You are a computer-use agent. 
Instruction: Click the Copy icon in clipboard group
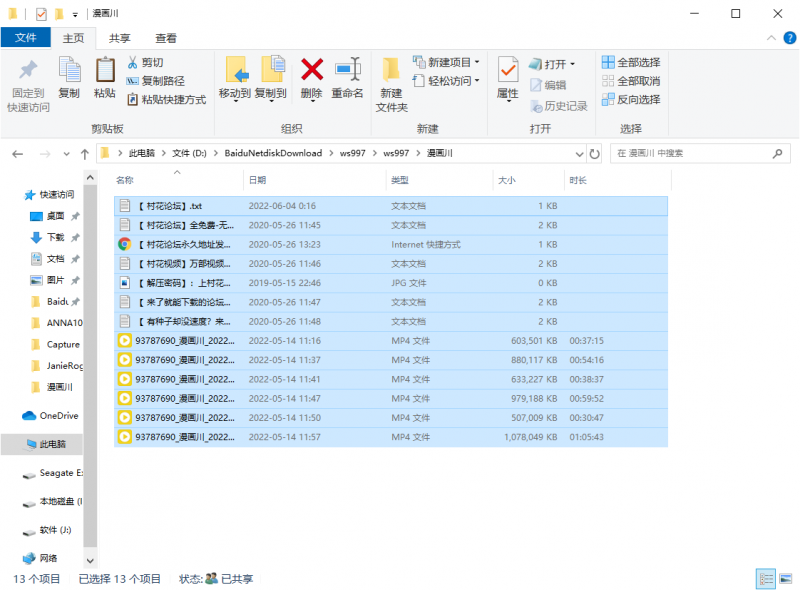point(69,71)
